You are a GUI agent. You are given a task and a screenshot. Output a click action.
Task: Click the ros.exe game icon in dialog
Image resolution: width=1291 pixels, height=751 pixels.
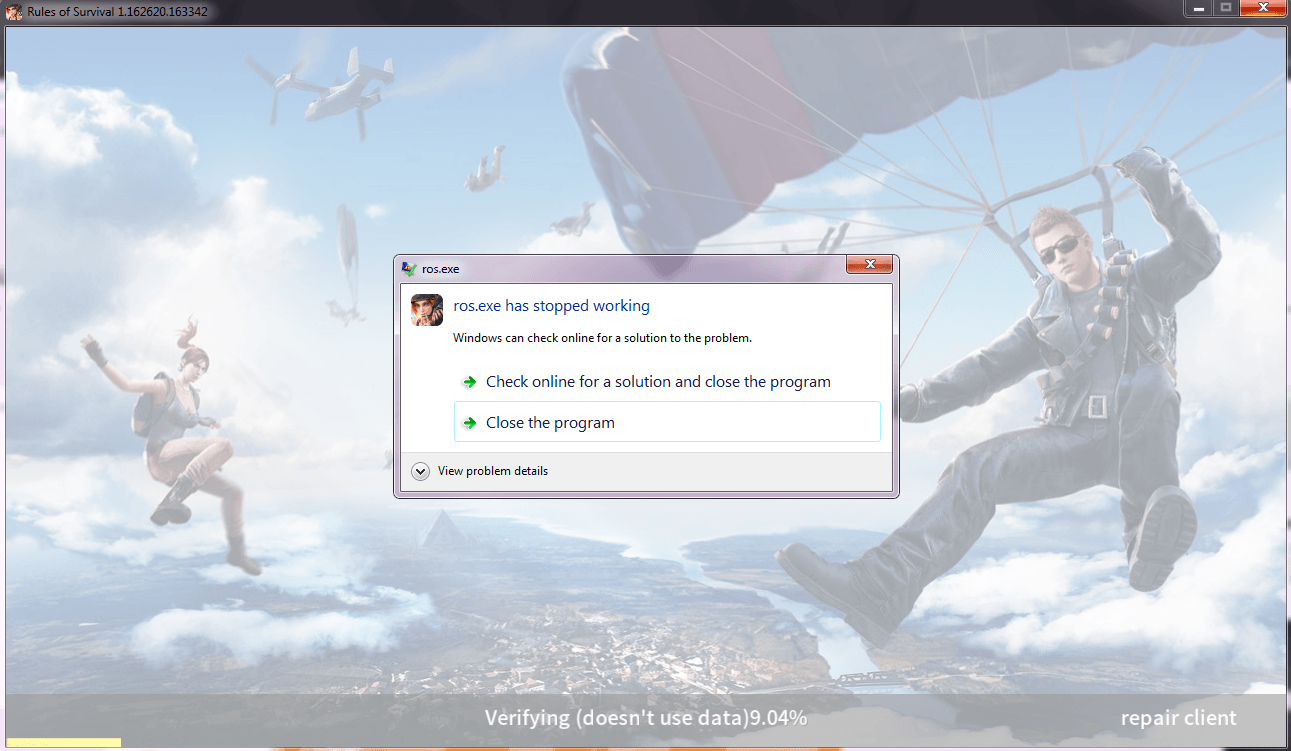427,310
